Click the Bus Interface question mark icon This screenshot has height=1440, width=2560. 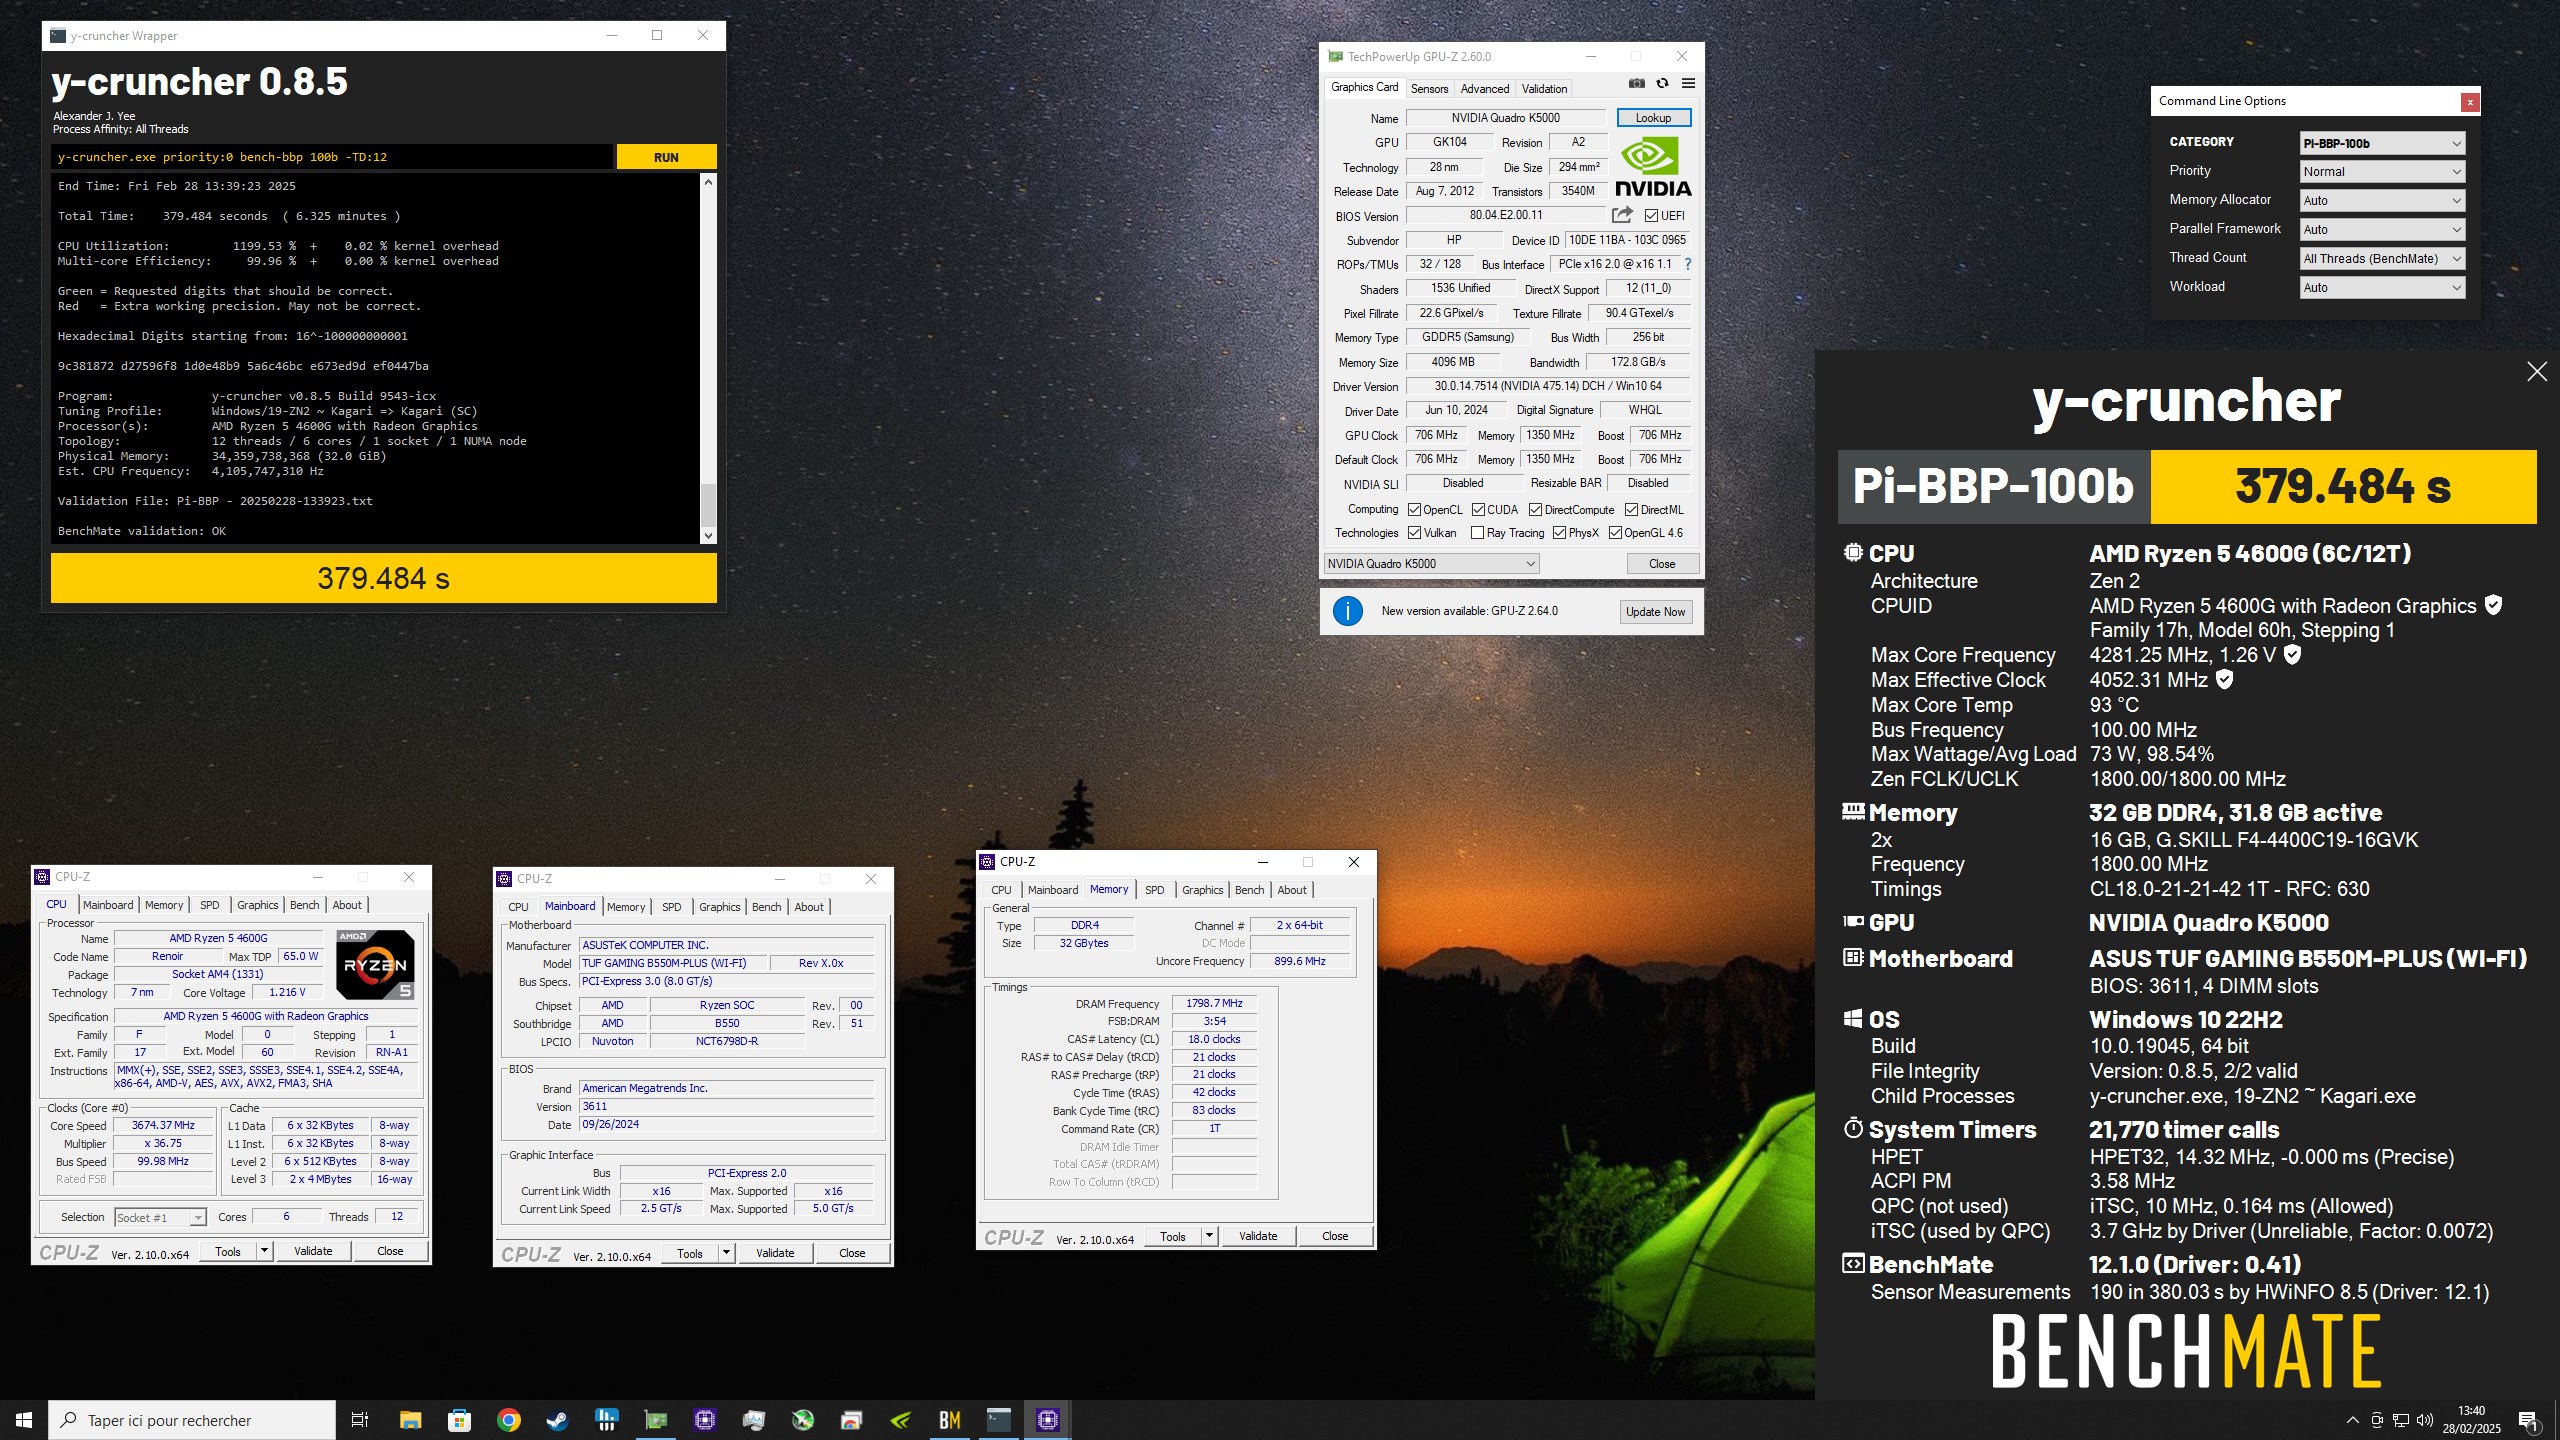point(1688,264)
